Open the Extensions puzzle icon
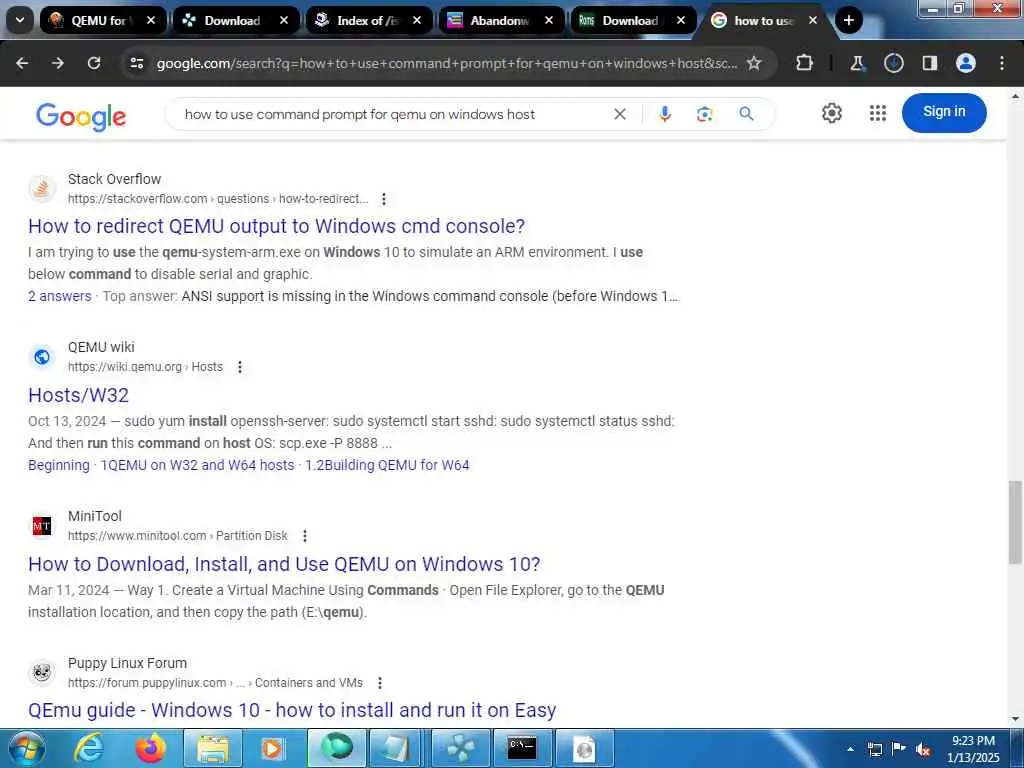The image size is (1024, 768). 805,63
